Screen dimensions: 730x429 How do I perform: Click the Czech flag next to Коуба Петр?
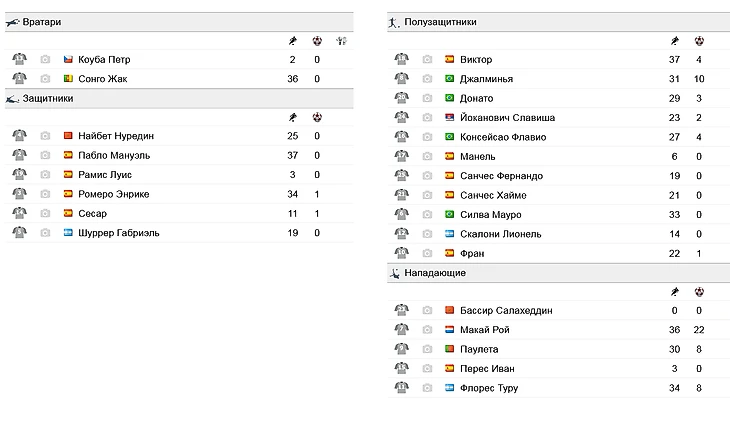[x=68, y=60]
